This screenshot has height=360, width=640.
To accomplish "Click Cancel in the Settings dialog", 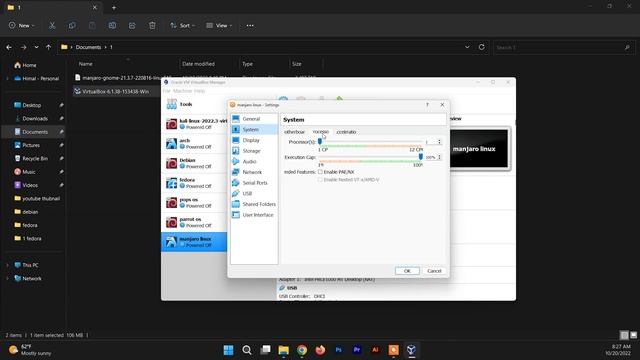I will click(434, 271).
